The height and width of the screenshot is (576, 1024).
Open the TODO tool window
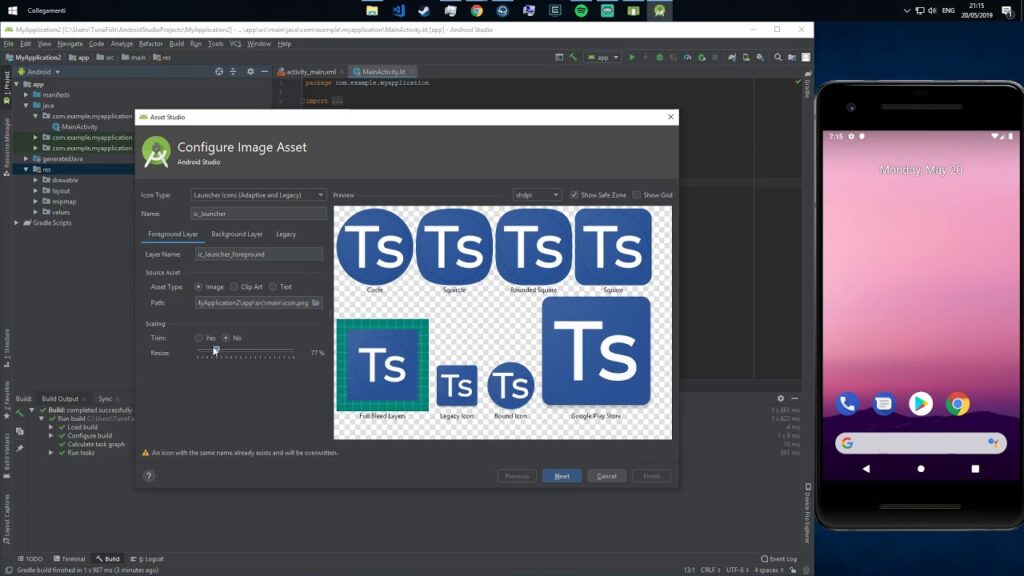click(x=30, y=559)
